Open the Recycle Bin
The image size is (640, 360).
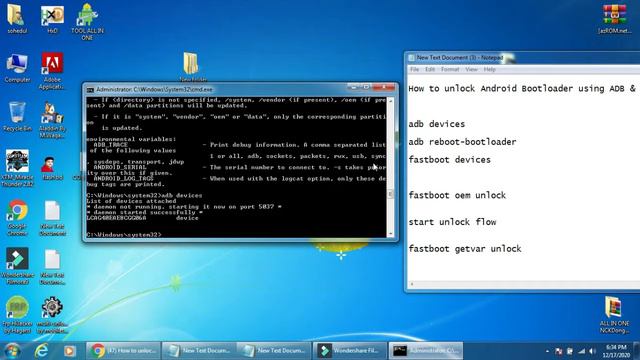pos(17,116)
